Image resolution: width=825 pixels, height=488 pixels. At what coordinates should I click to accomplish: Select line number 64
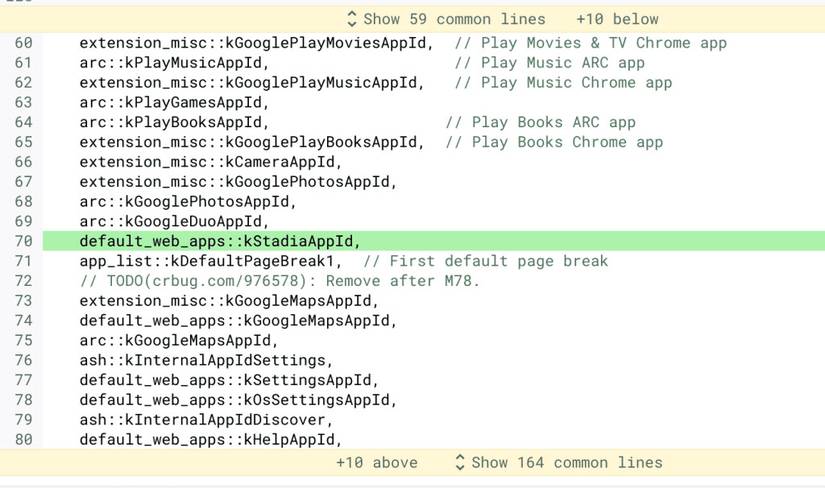(x=23, y=122)
